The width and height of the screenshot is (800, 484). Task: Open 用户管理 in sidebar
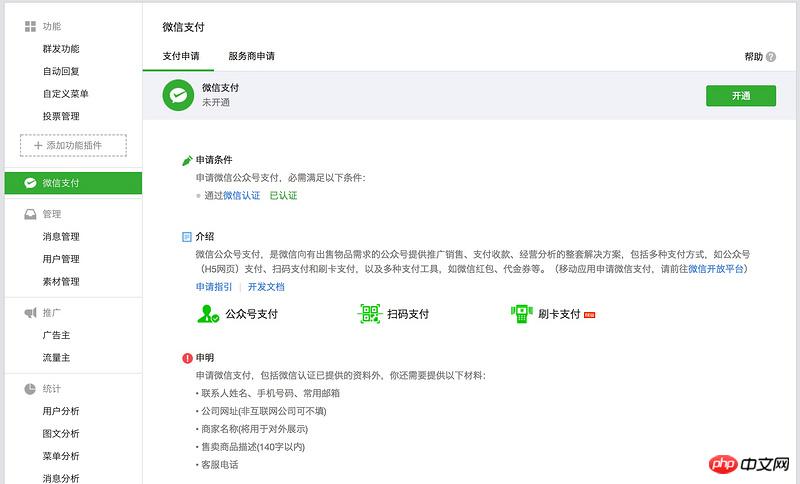(x=61, y=259)
